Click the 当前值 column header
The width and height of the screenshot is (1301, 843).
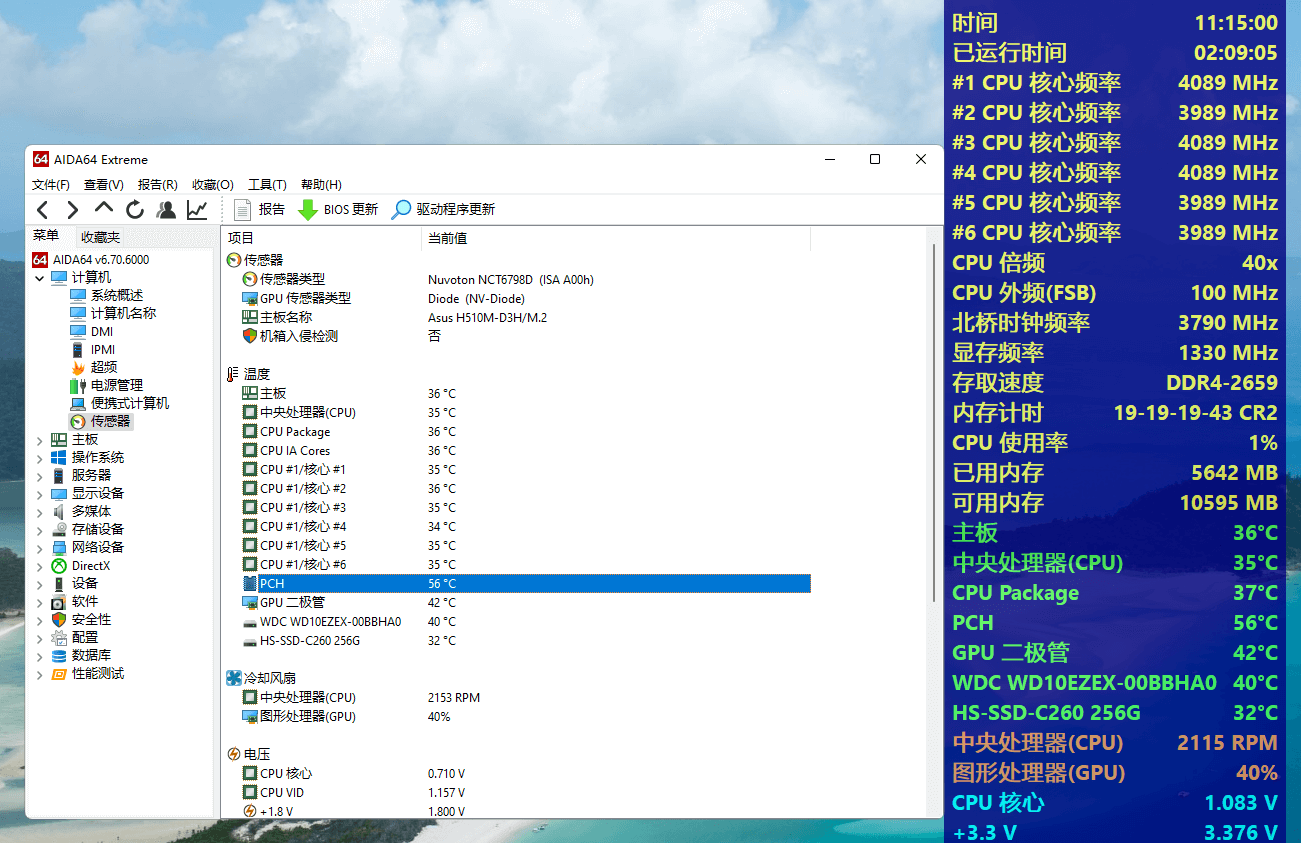pyautogui.click(x=448, y=239)
